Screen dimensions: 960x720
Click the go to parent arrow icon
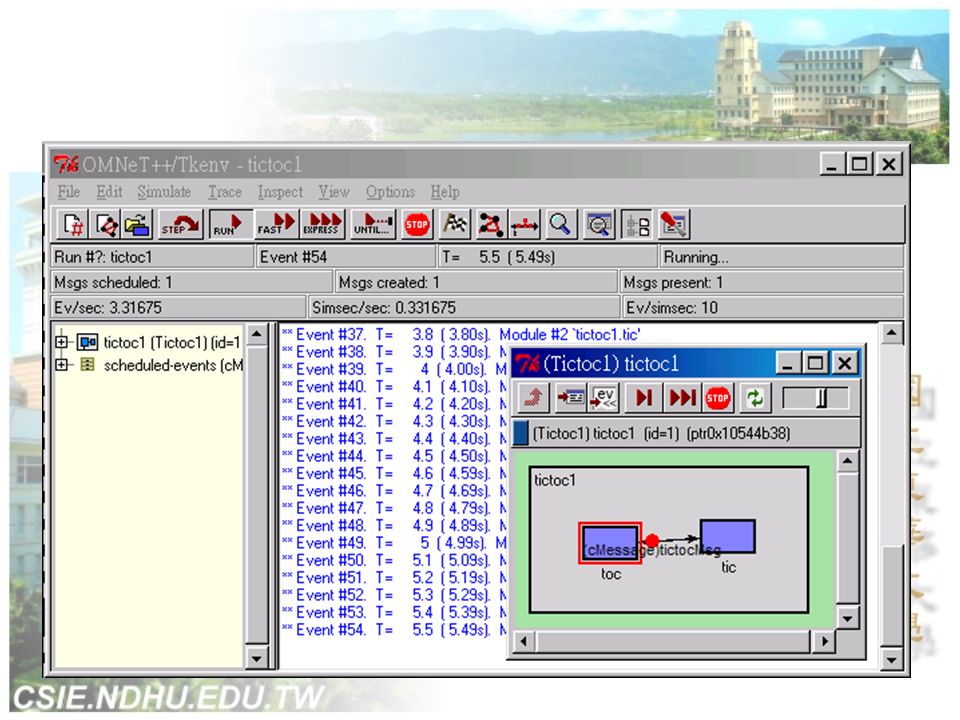point(534,399)
